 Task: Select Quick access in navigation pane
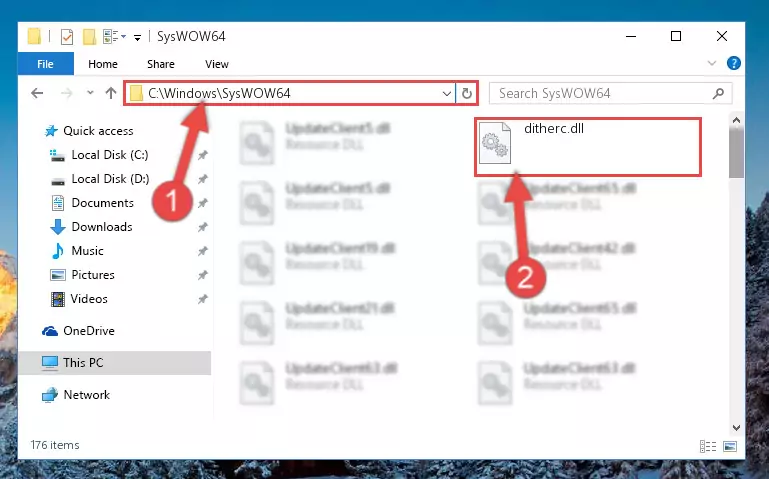[x=98, y=131]
